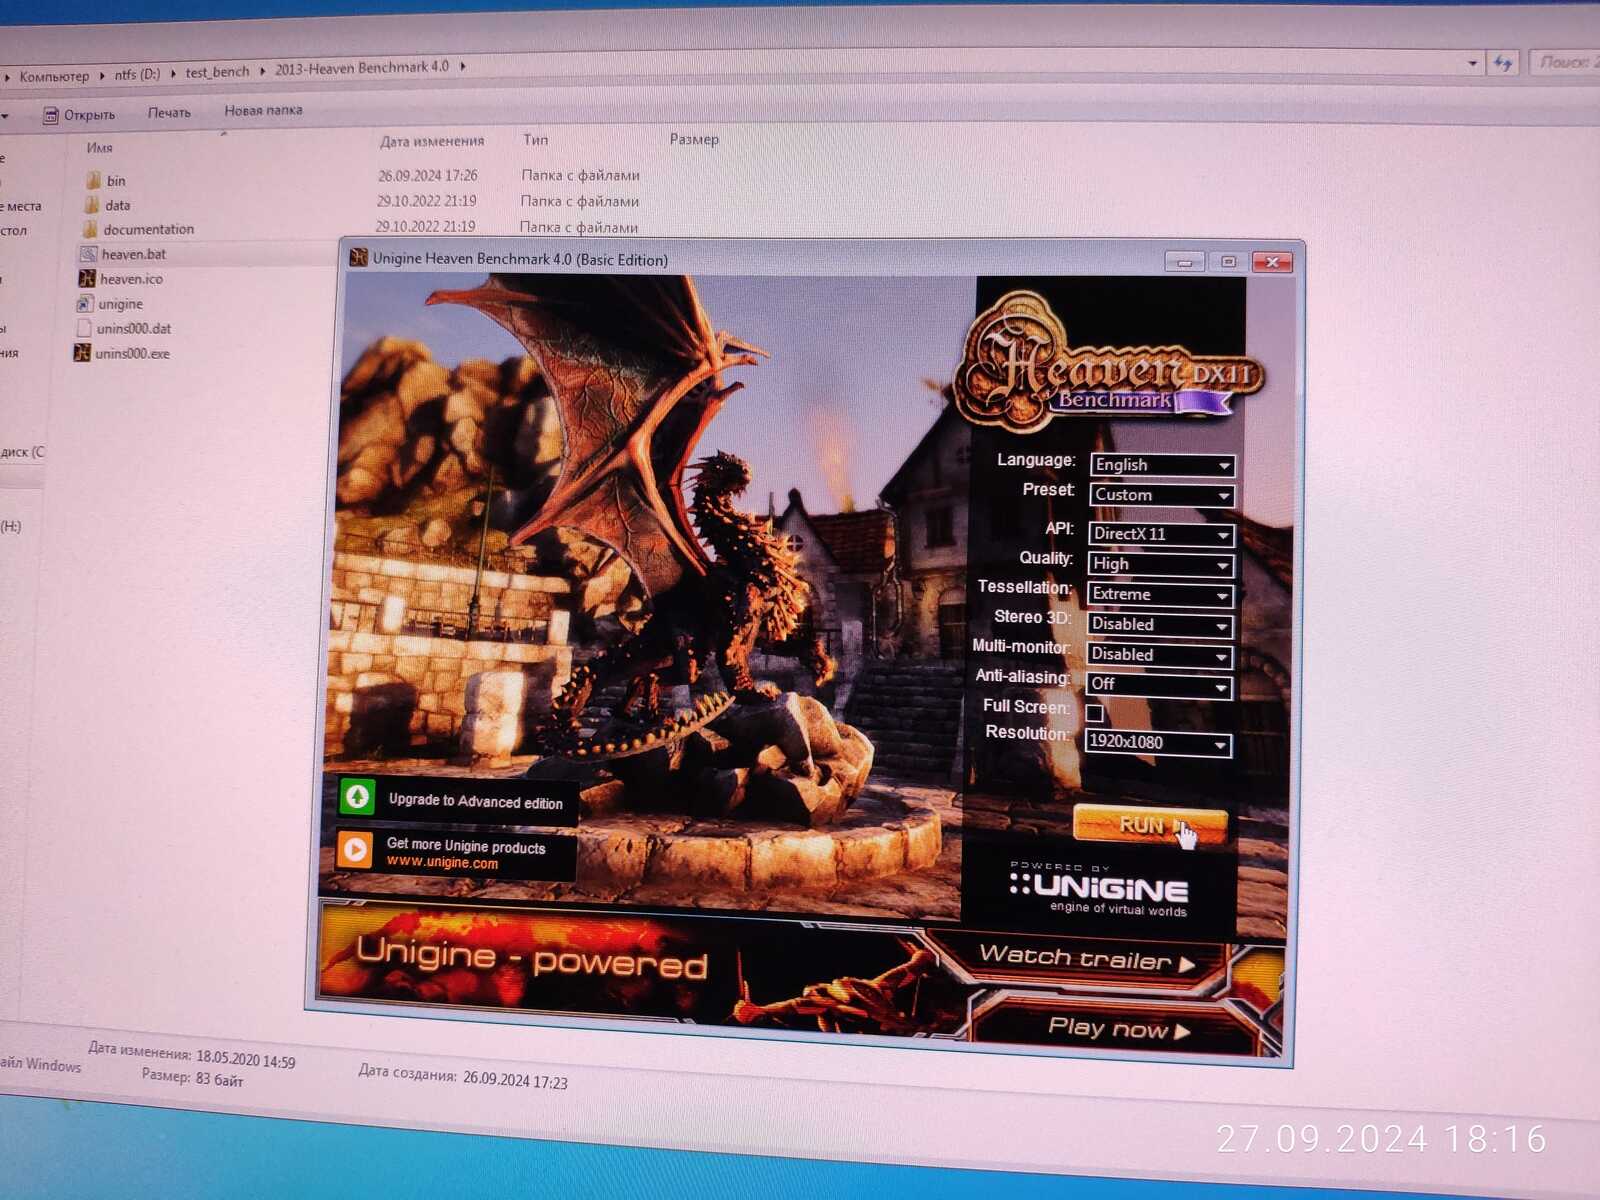Click the Компьютер breadcrumb in the address bar

pos(54,76)
